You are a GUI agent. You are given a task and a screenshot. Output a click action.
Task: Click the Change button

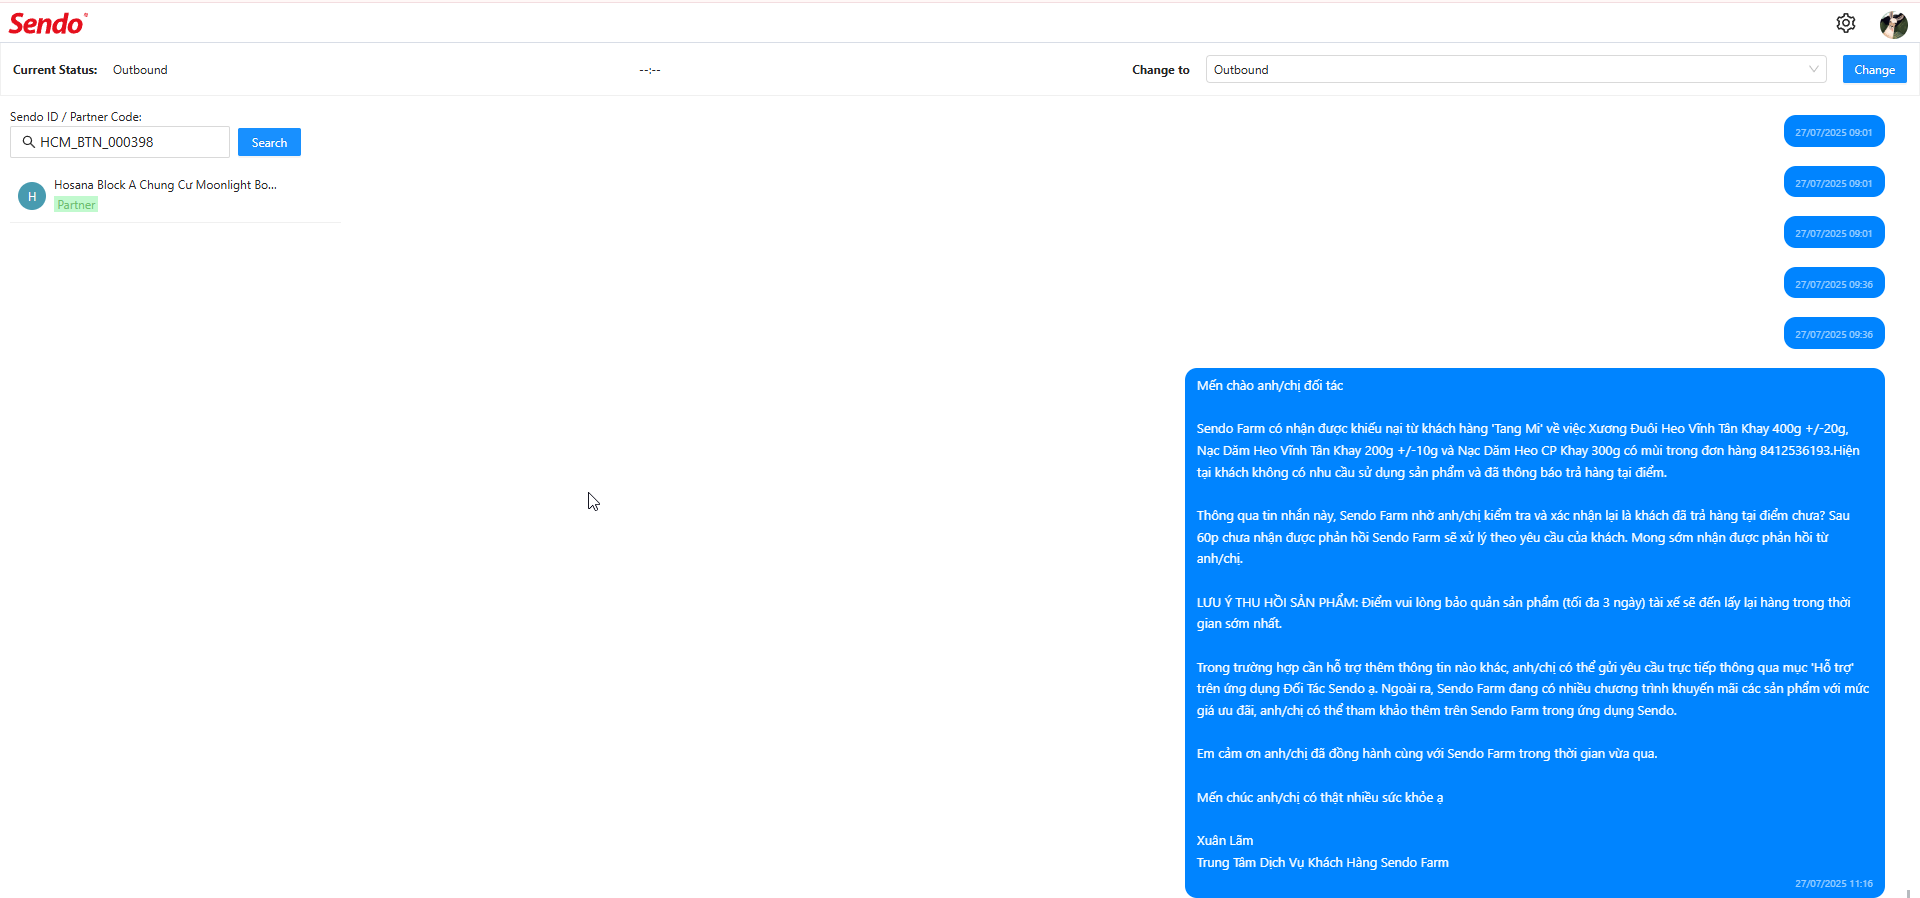click(1874, 69)
